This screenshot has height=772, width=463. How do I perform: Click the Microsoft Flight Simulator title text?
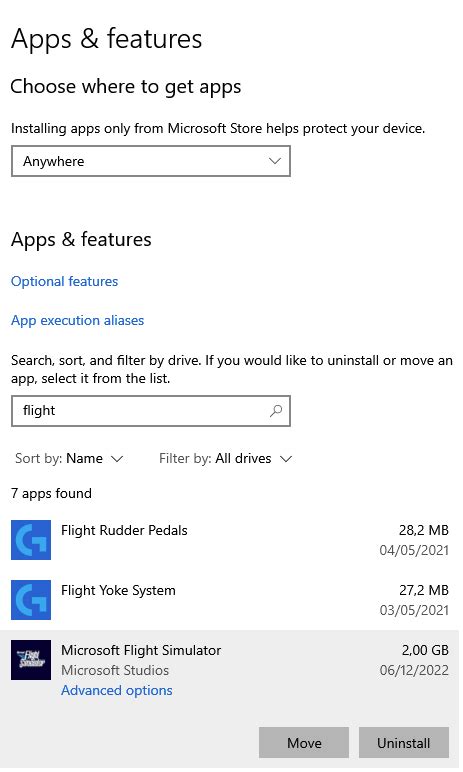(141, 650)
